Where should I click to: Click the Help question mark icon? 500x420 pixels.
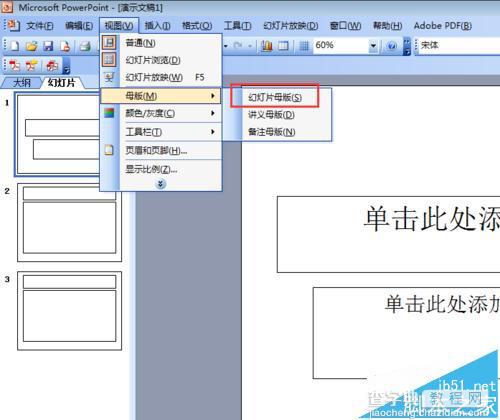[x=392, y=46]
